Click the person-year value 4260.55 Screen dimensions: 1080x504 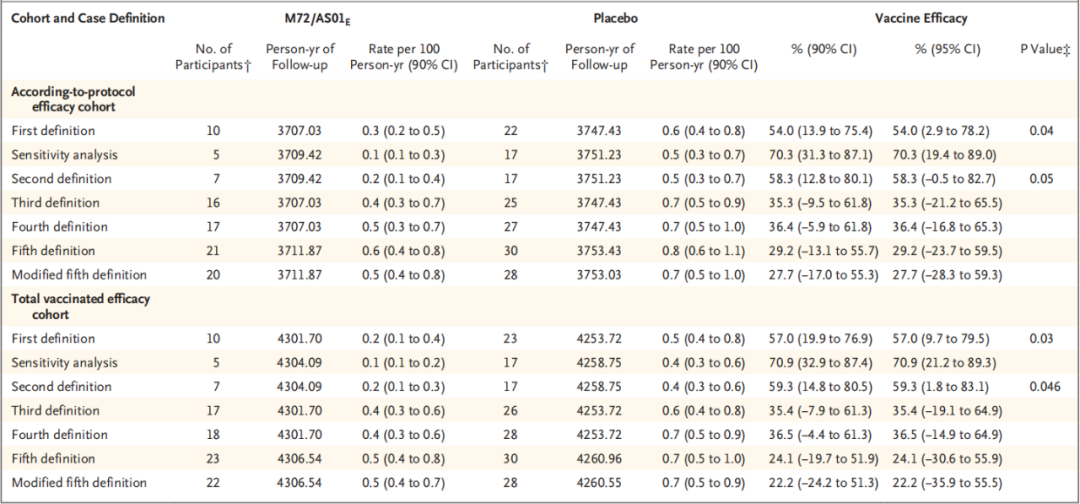[601, 483]
